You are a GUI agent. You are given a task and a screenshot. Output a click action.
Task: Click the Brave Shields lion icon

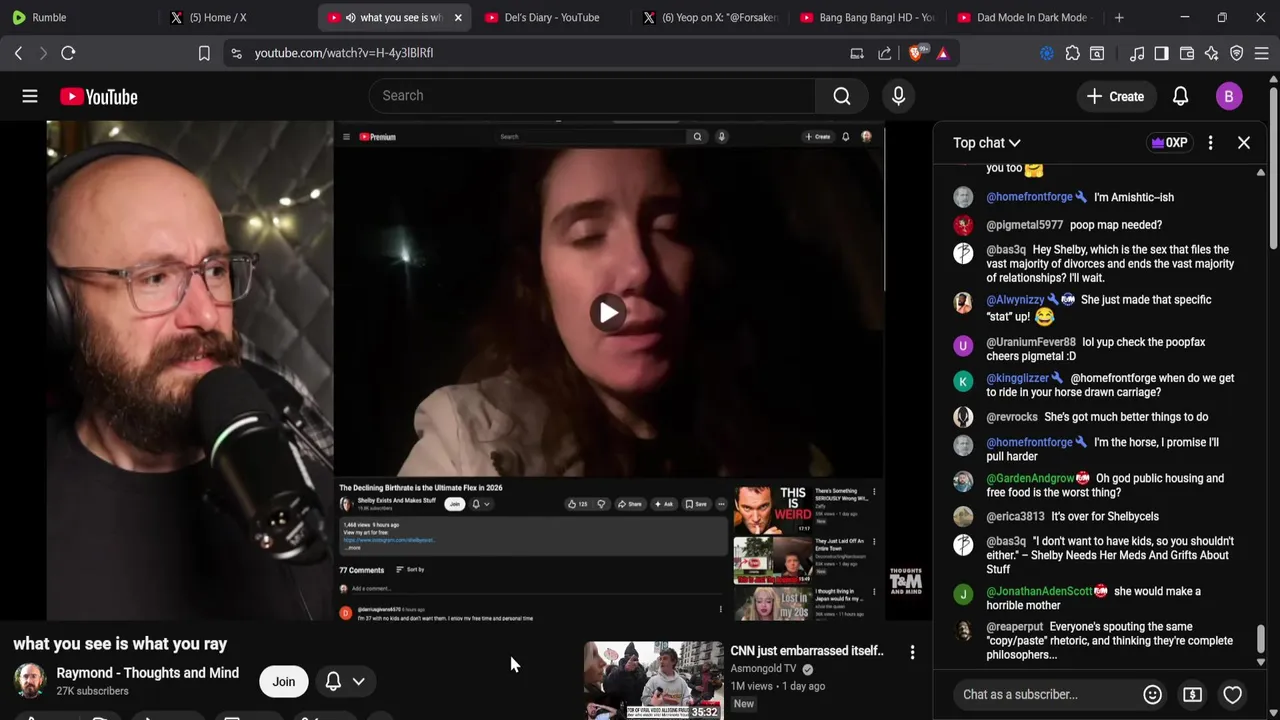tap(915, 53)
